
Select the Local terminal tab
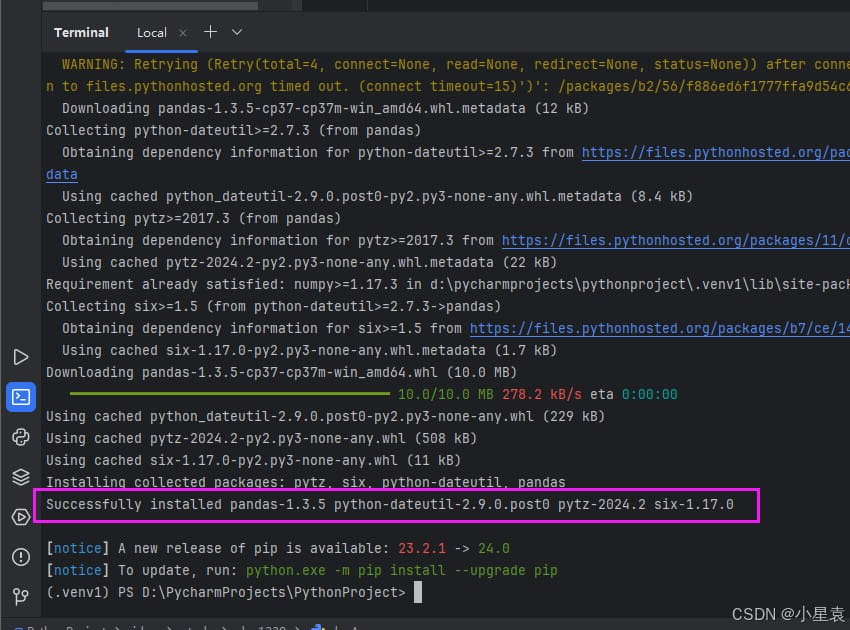tap(151, 33)
